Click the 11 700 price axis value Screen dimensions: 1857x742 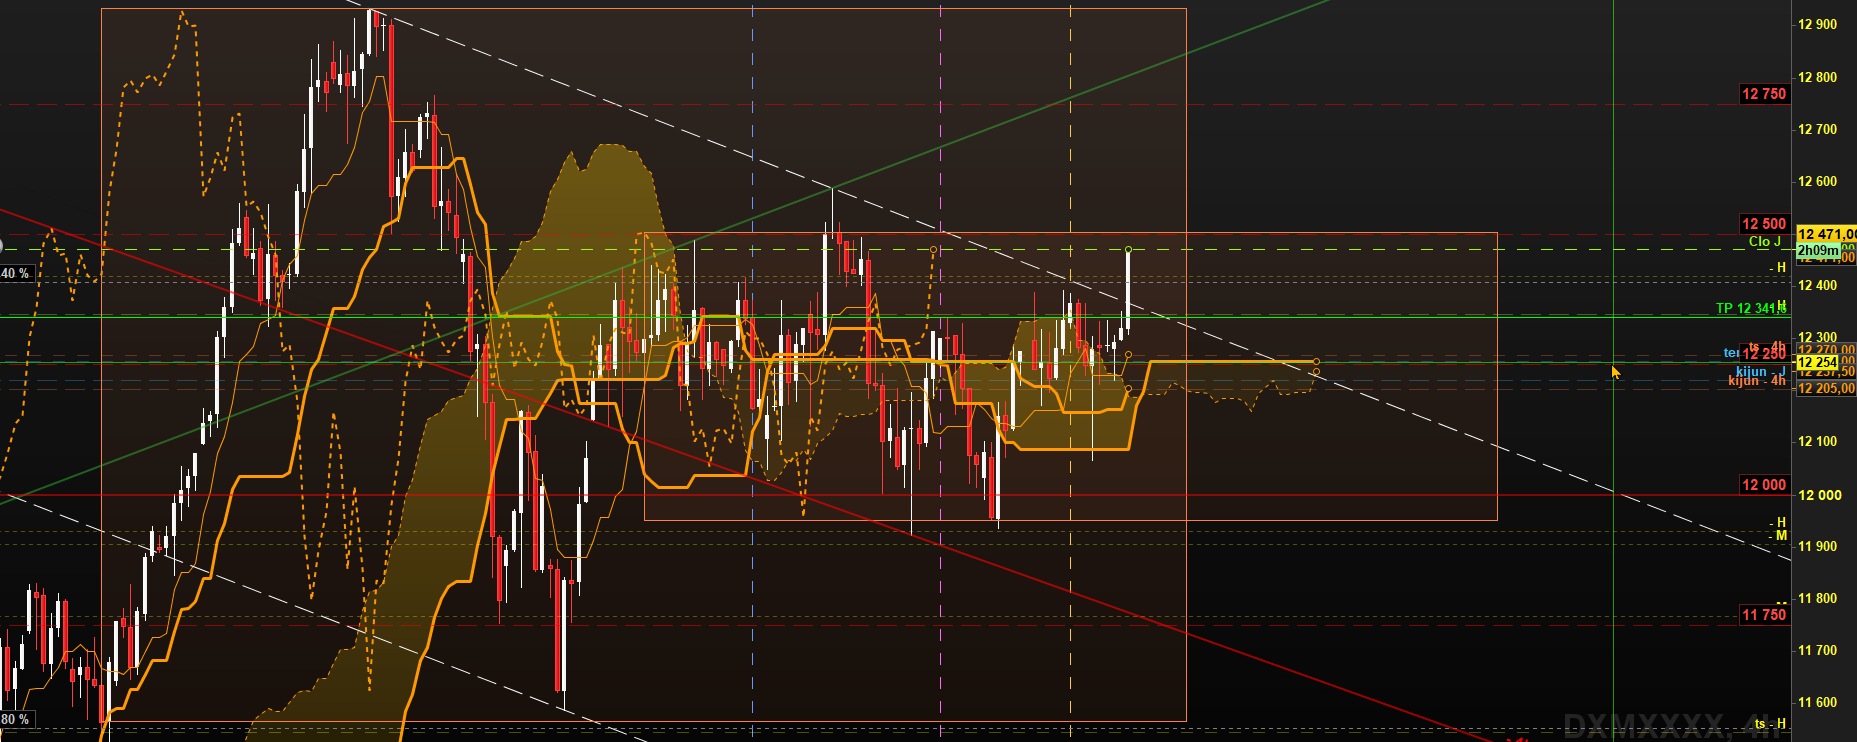(x=1817, y=650)
